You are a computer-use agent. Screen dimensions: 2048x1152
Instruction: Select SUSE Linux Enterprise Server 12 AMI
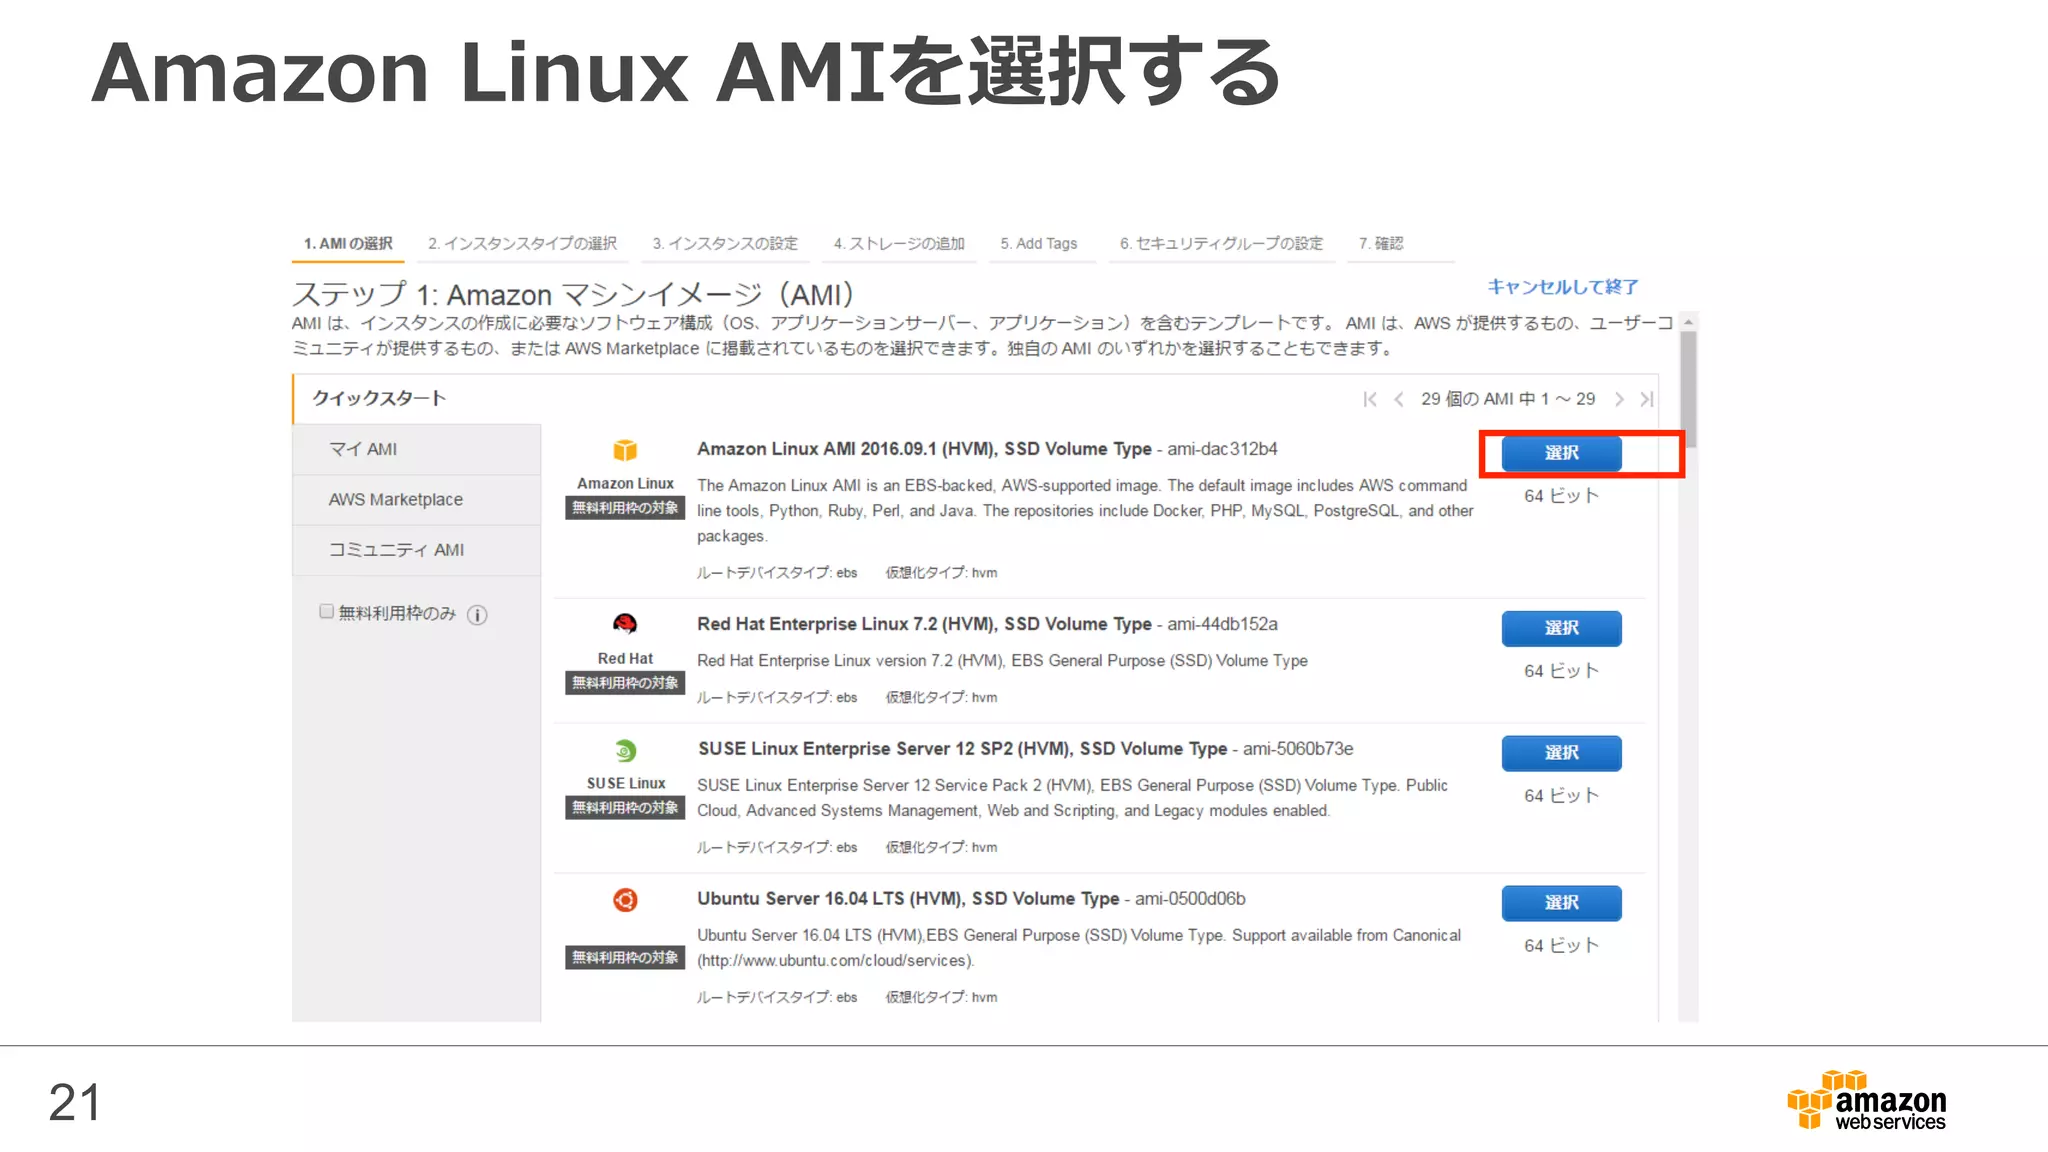tap(1561, 753)
